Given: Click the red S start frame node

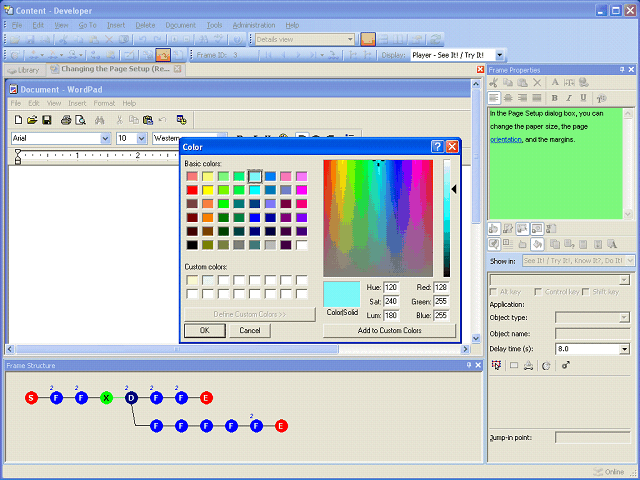Looking at the screenshot, I should (x=31, y=398).
